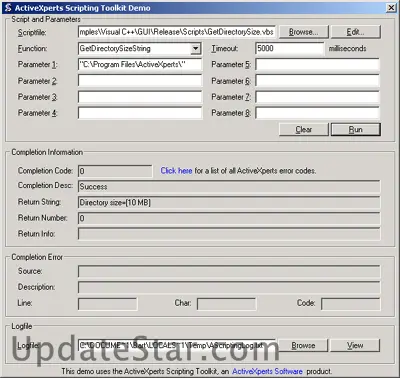The width and height of the screenshot is (400, 378).
Task: Click the Edit script button
Action: tap(355, 32)
